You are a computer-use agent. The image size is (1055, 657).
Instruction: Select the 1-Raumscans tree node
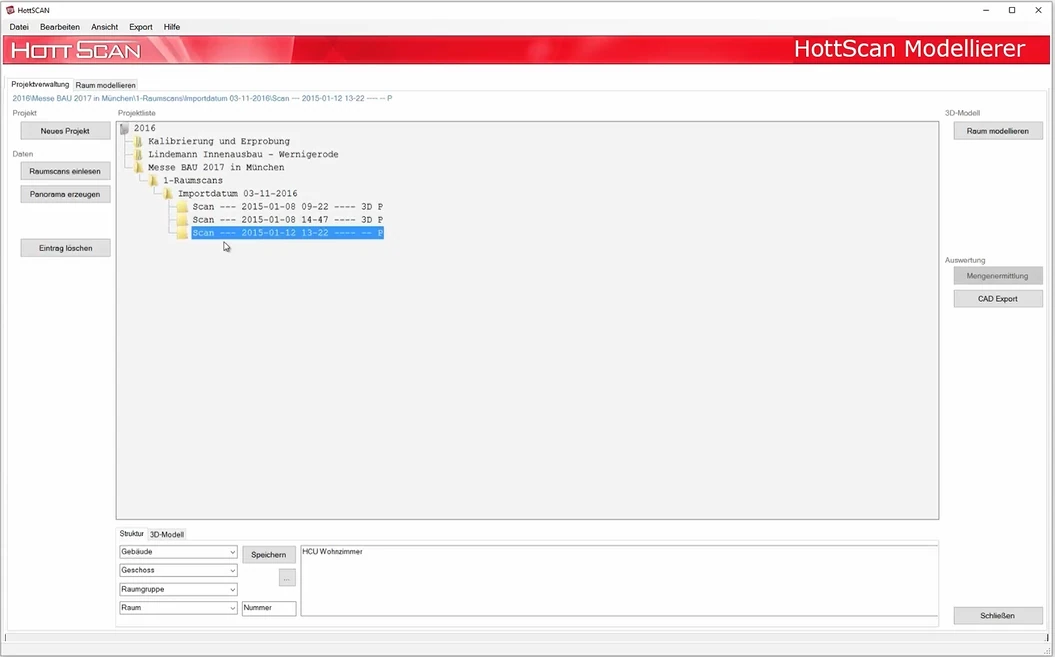click(x=193, y=180)
